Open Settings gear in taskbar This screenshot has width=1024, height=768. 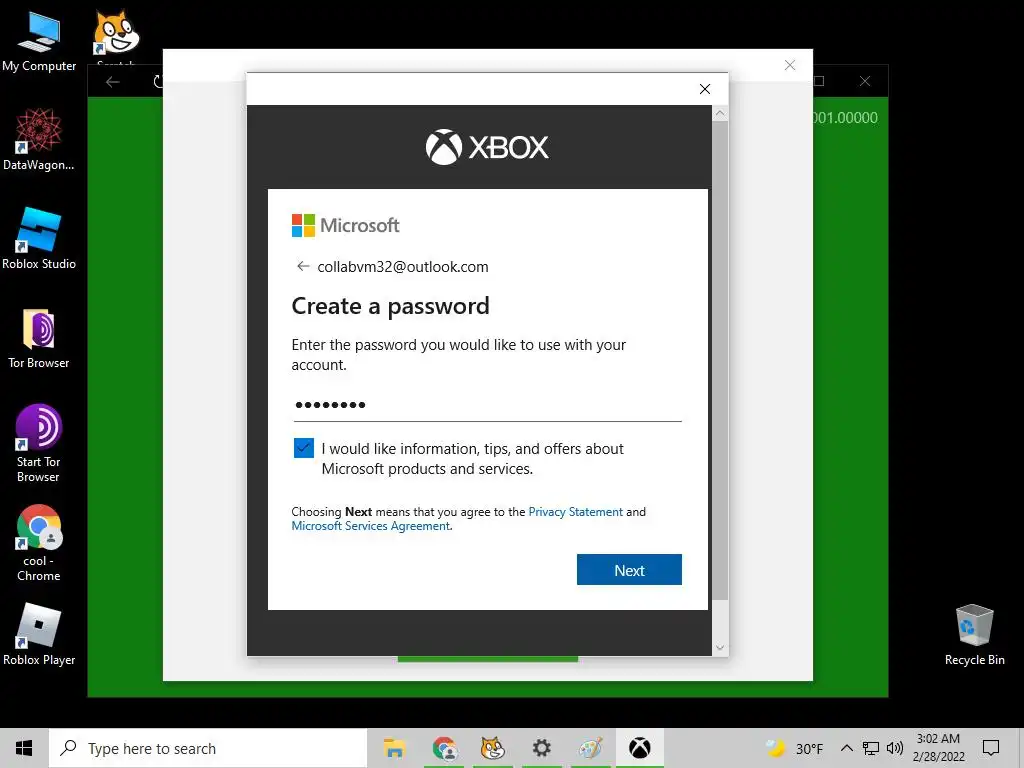click(x=541, y=748)
